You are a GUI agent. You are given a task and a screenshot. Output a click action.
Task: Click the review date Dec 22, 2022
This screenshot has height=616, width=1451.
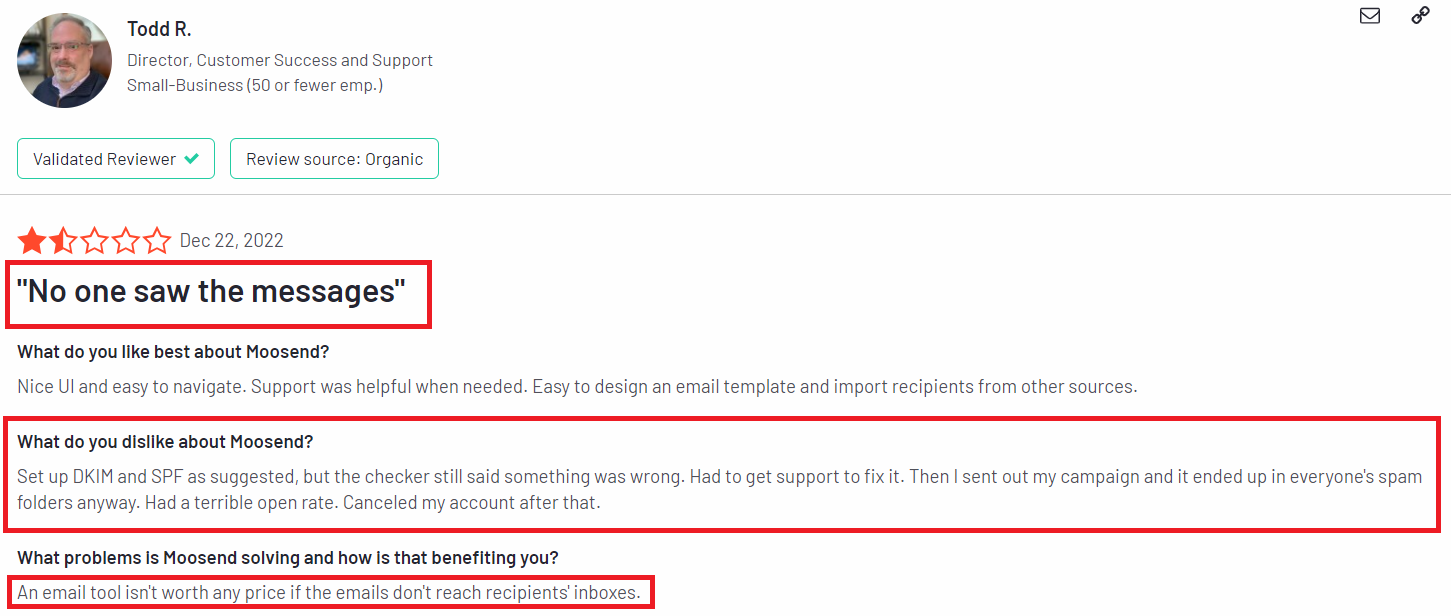pyautogui.click(x=231, y=241)
